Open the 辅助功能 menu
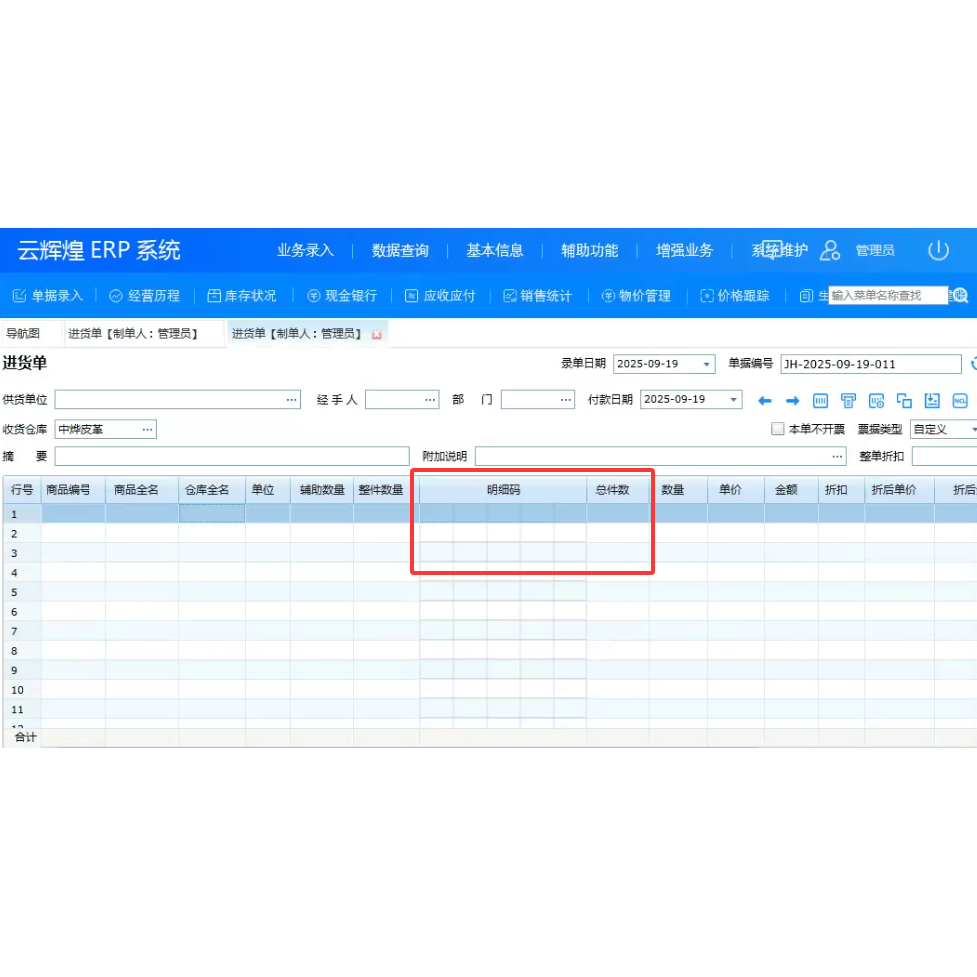Image resolution: width=977 pixels, height=977 pixels. coord(589,250)
